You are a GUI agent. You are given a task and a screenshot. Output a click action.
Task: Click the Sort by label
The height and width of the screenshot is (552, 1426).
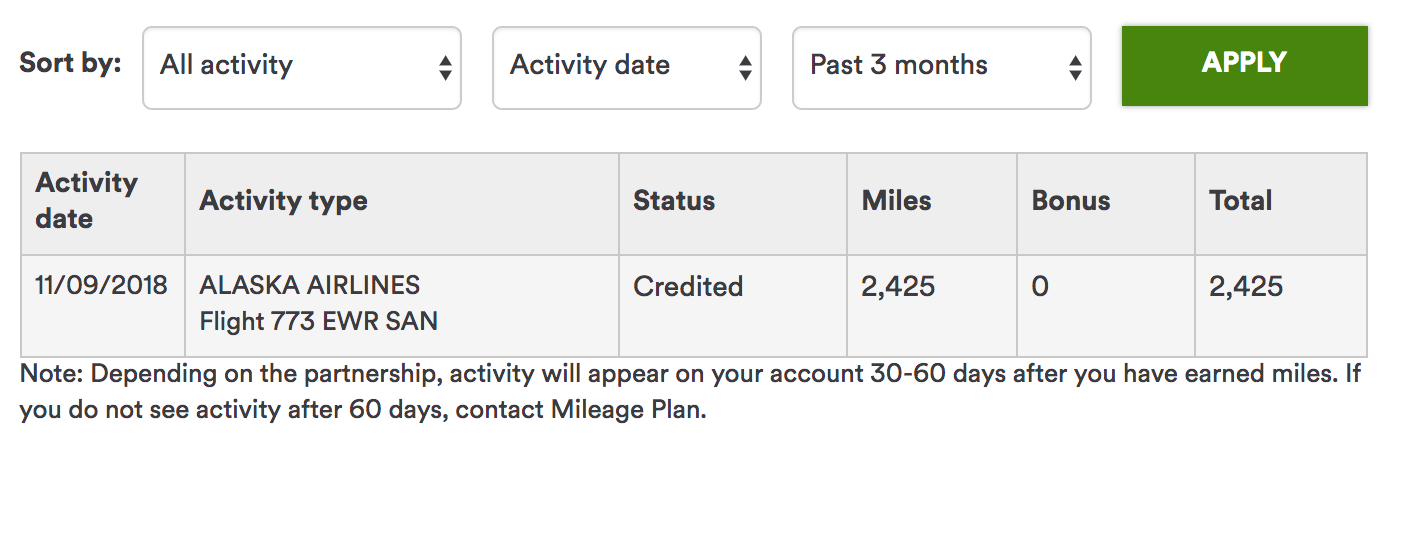70,63
